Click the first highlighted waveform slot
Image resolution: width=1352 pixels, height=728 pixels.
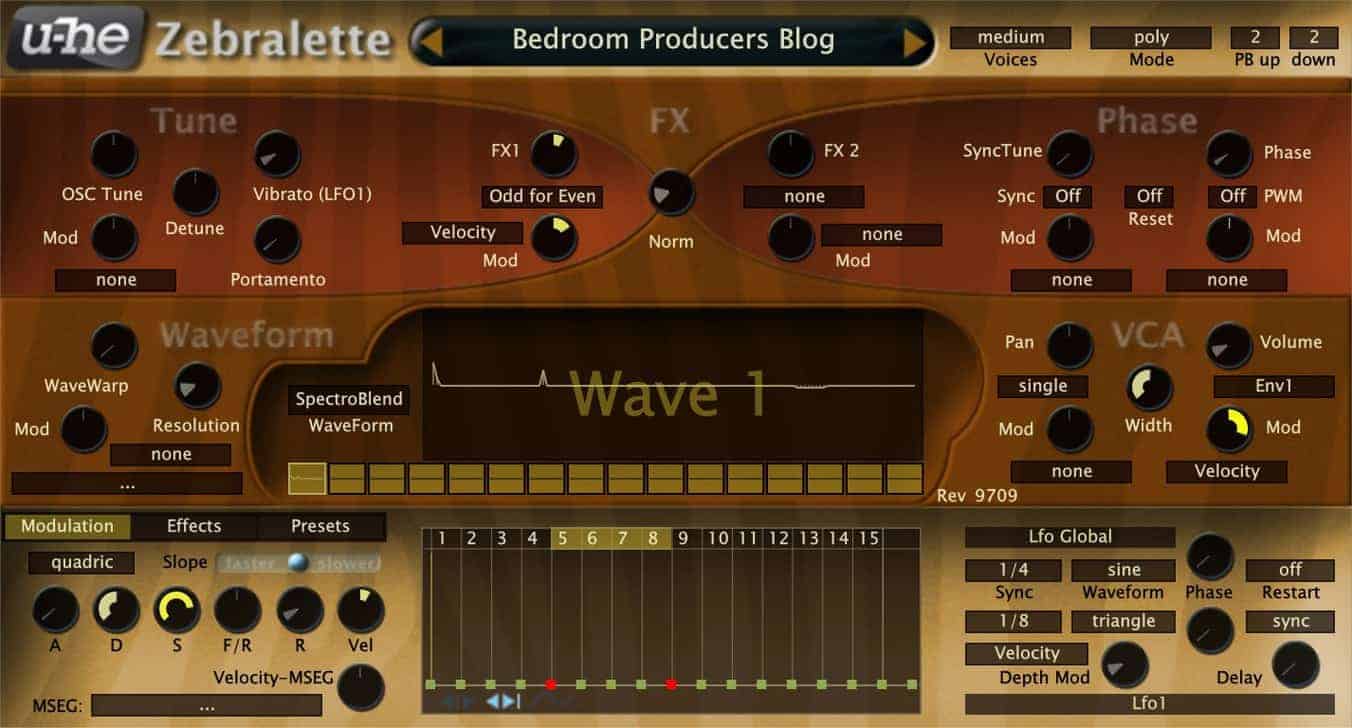(307, 478)
